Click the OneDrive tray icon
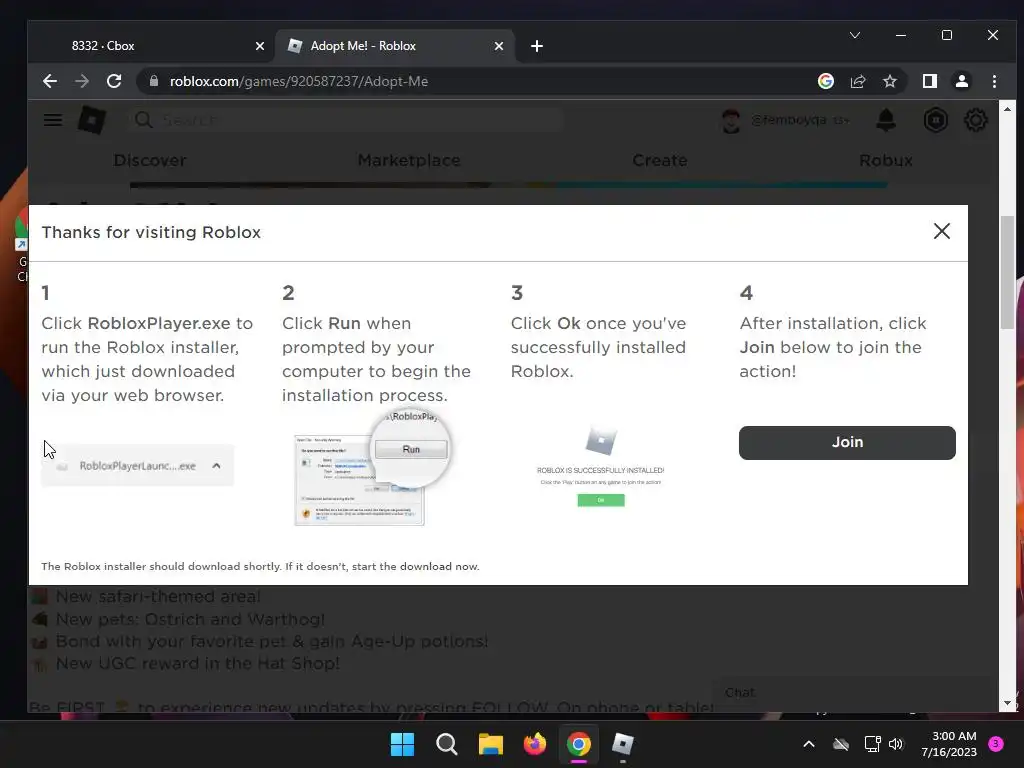The height and width of the screenshot is (768, 1024). click(x=841, y=744)
